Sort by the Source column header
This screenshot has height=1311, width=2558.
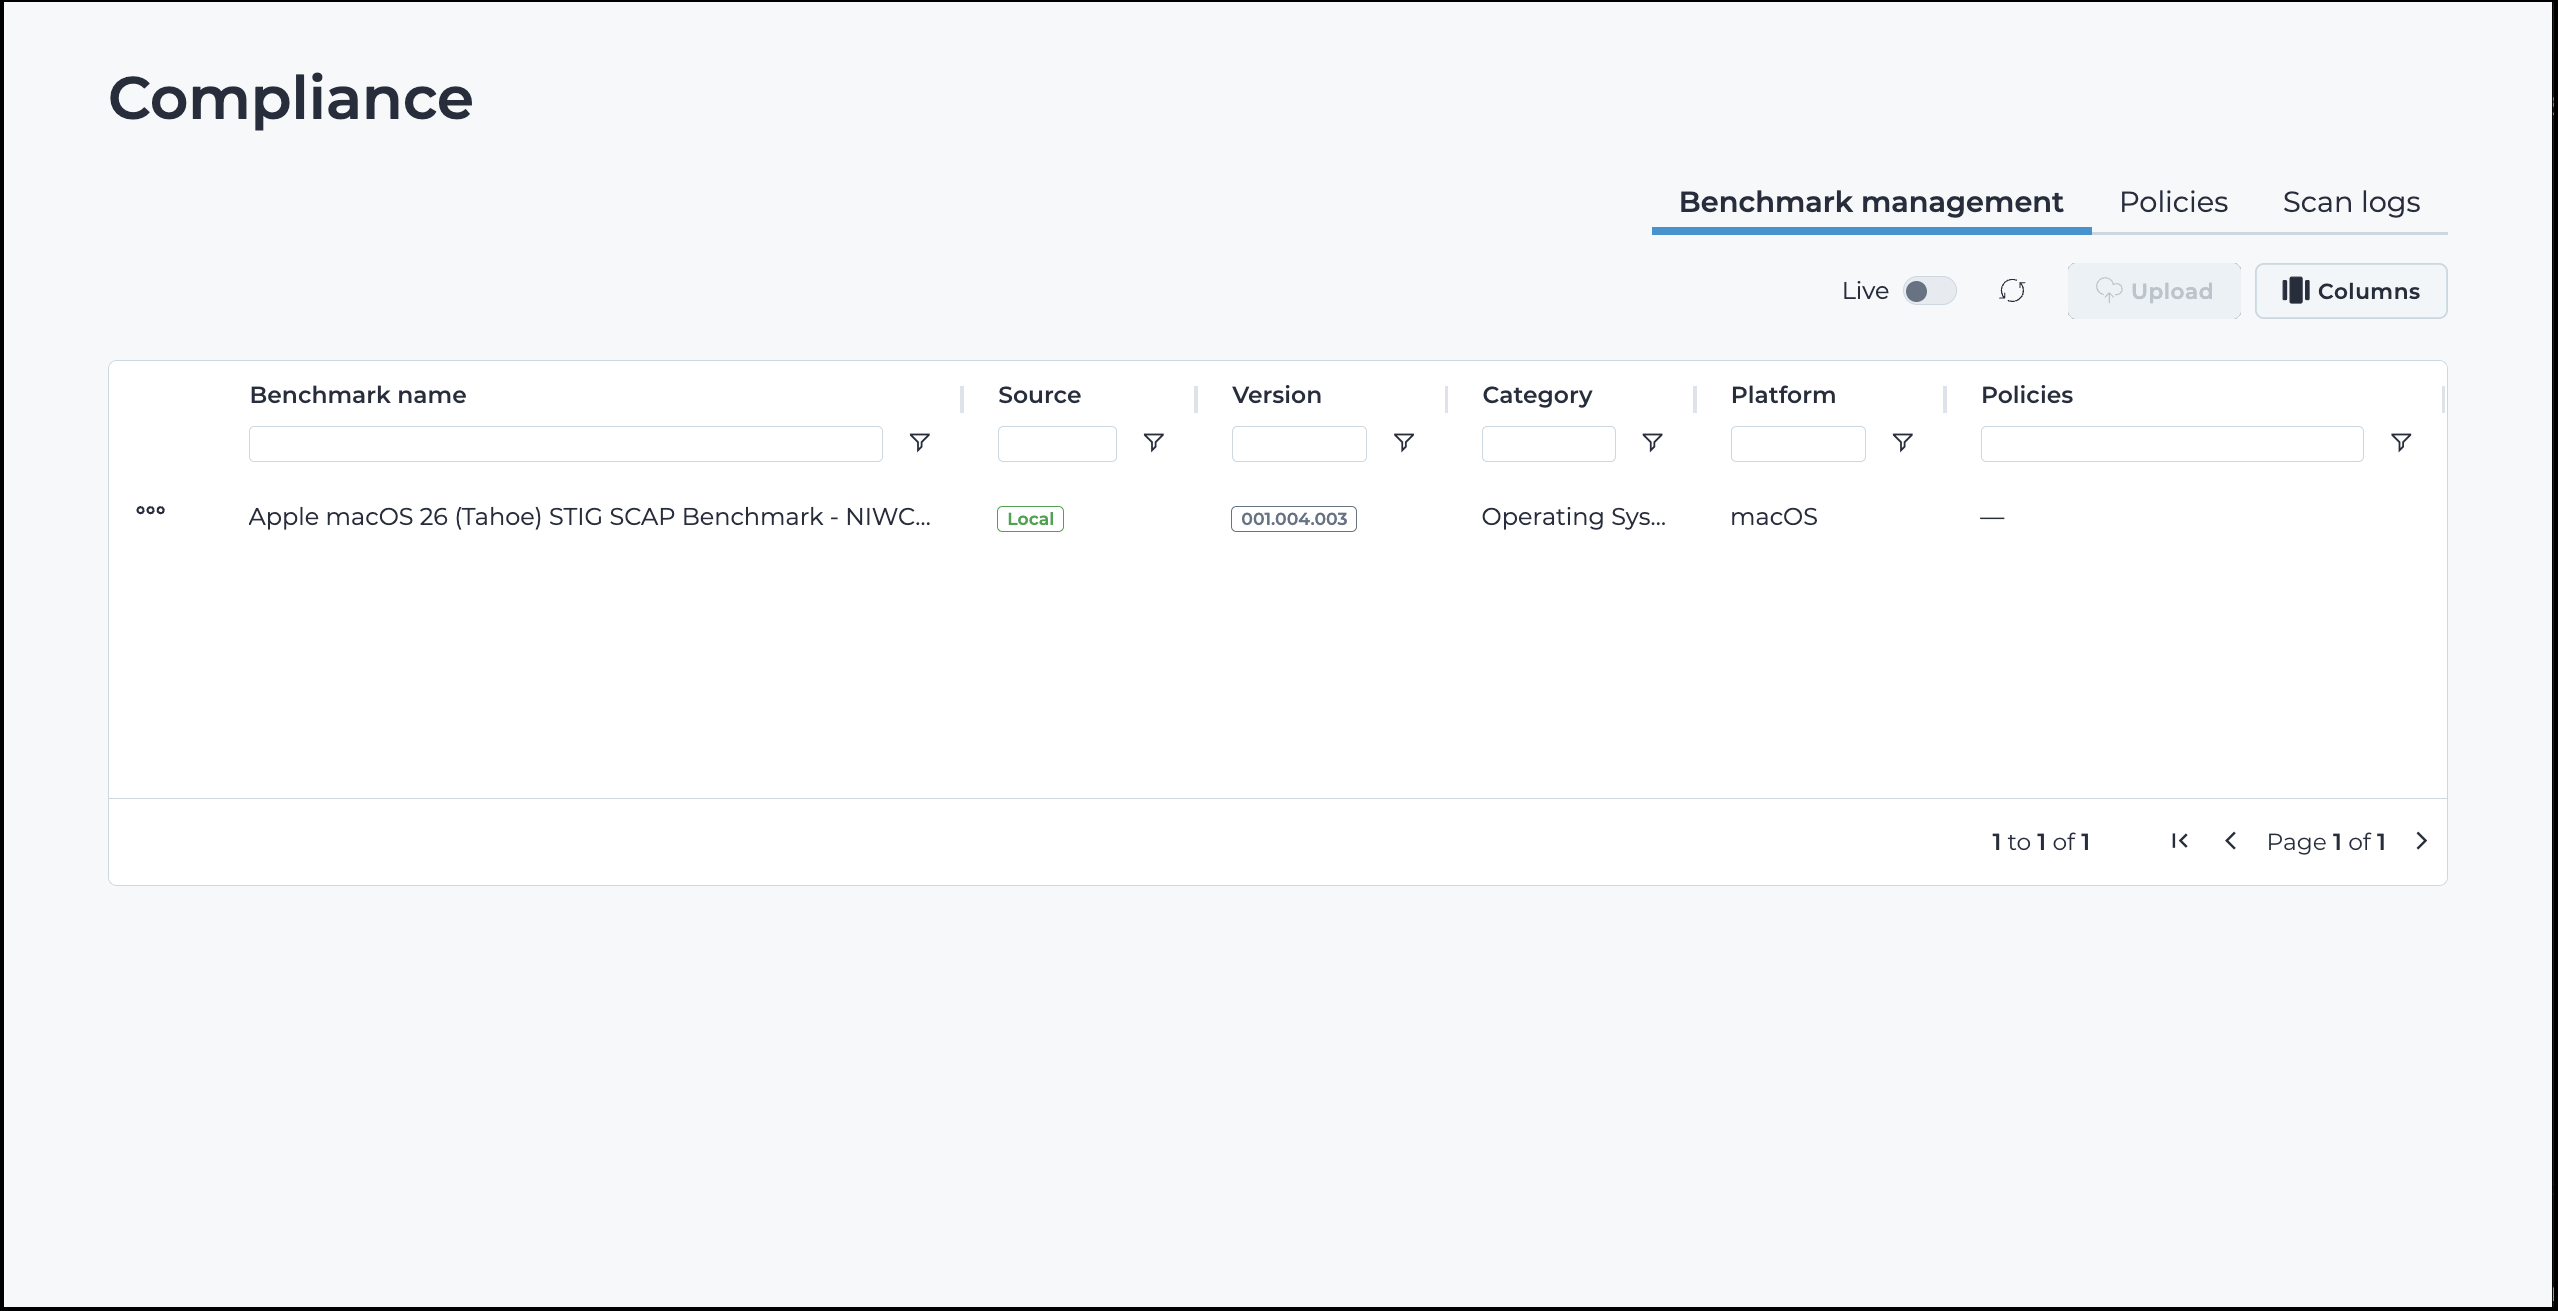(x=1039, y=395)
